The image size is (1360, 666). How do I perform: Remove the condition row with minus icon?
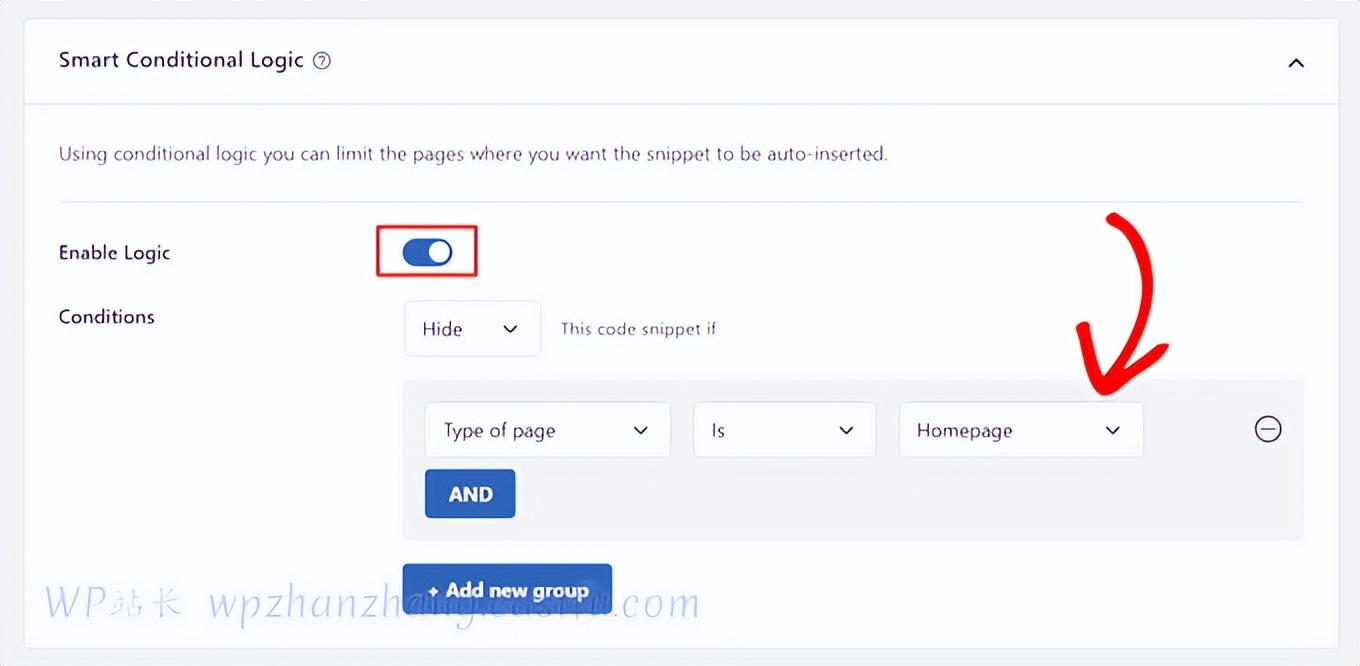coord(1268,430)
